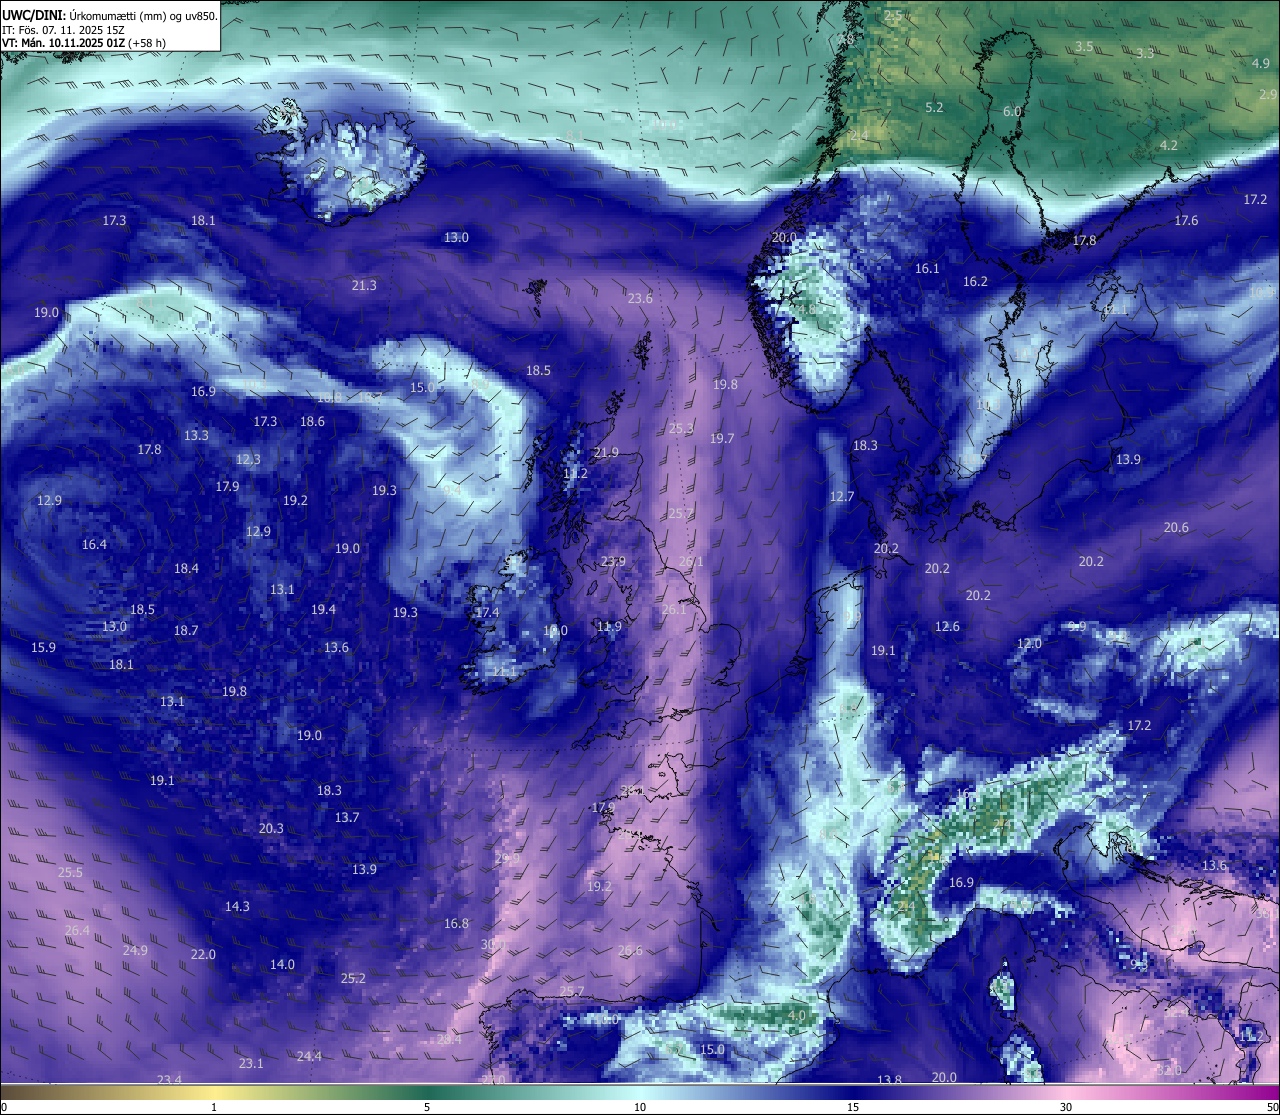Screen dimensions: 1280x1115
Task: Click the 19.4 value on the map
Action: pyautogui.click(x=323, y=609)
